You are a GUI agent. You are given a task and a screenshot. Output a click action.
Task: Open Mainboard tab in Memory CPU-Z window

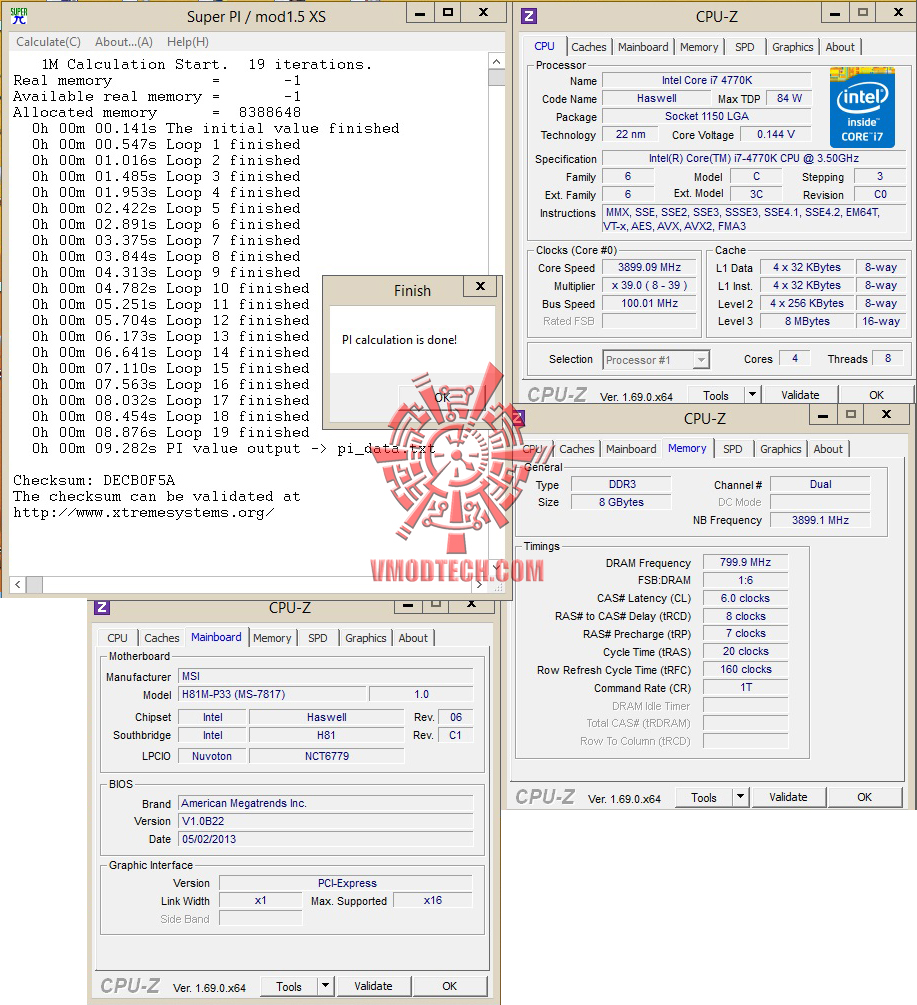point(631,449)
